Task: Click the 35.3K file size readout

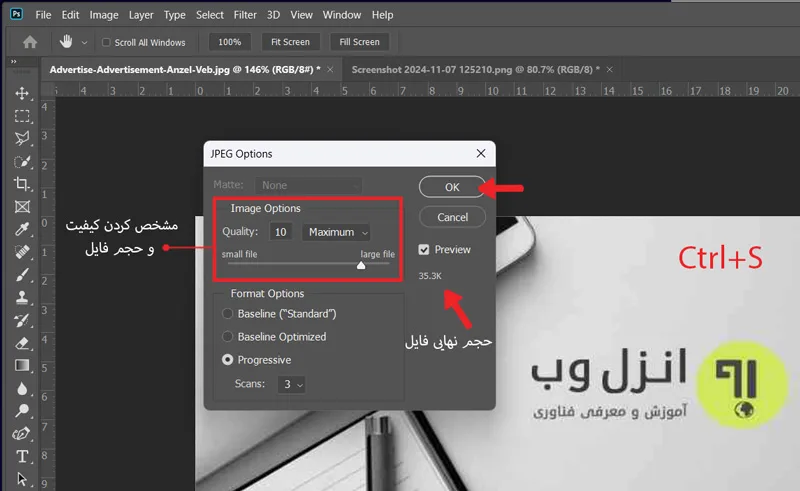Action: (430, 276)
